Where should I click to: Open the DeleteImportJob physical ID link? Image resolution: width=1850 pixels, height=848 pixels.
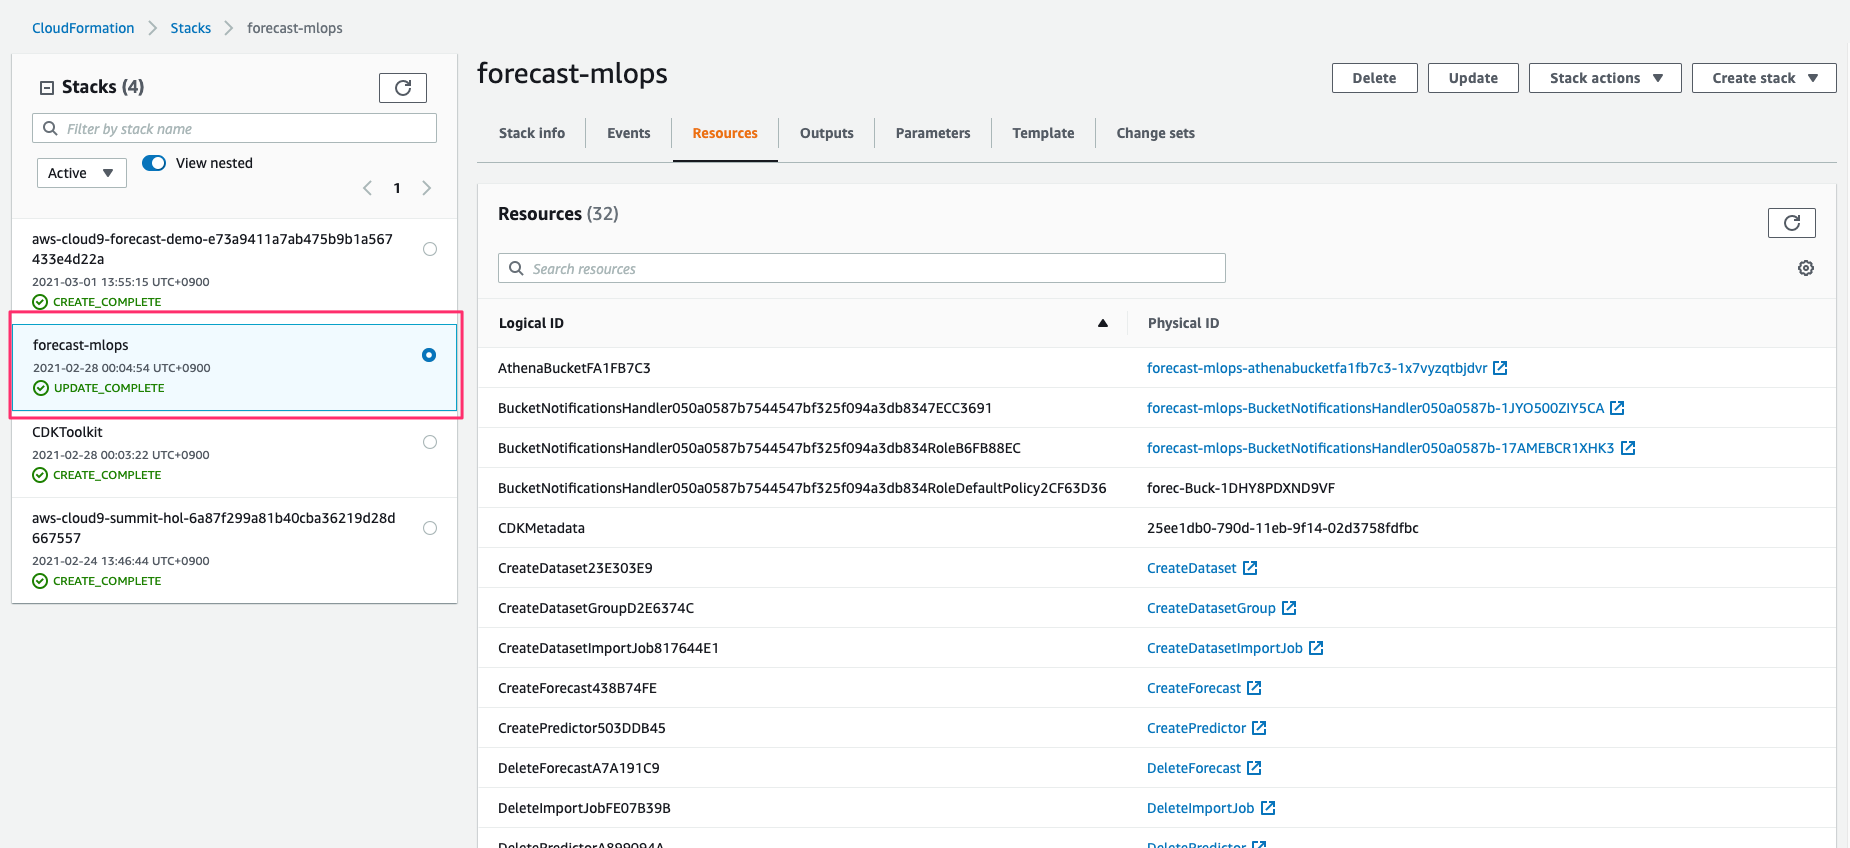(1201, 808)
